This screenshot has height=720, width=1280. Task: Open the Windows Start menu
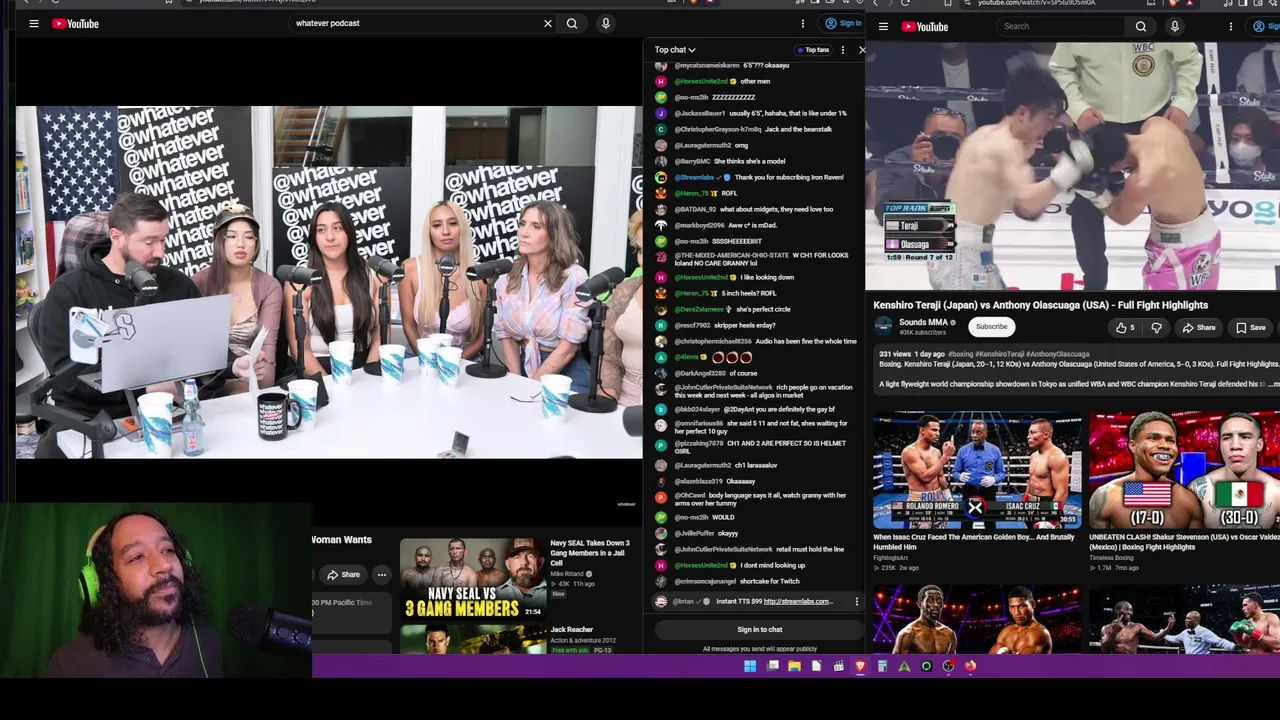tap(750, 666)
